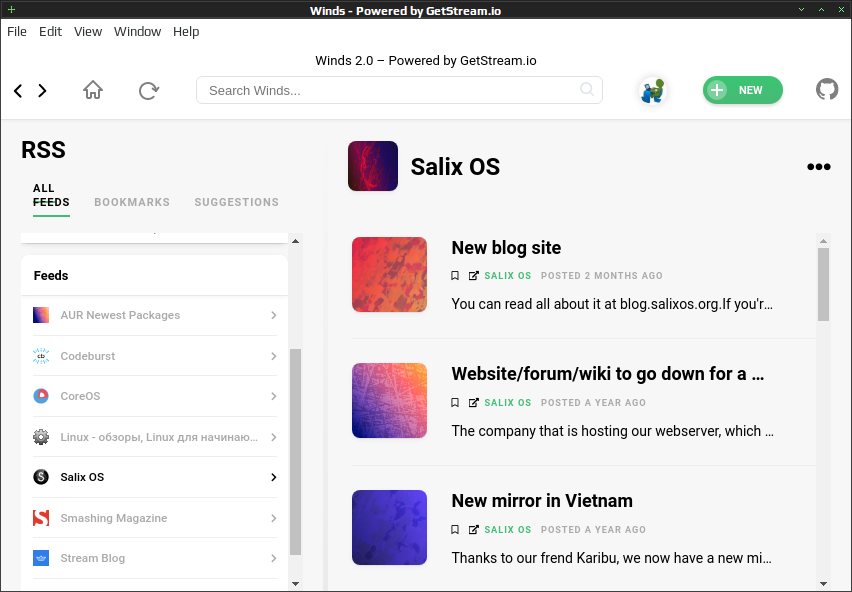Click the AUR Newest Packages feed icon
The width and height of the screenshot is (852, 592).
(41, 315)
